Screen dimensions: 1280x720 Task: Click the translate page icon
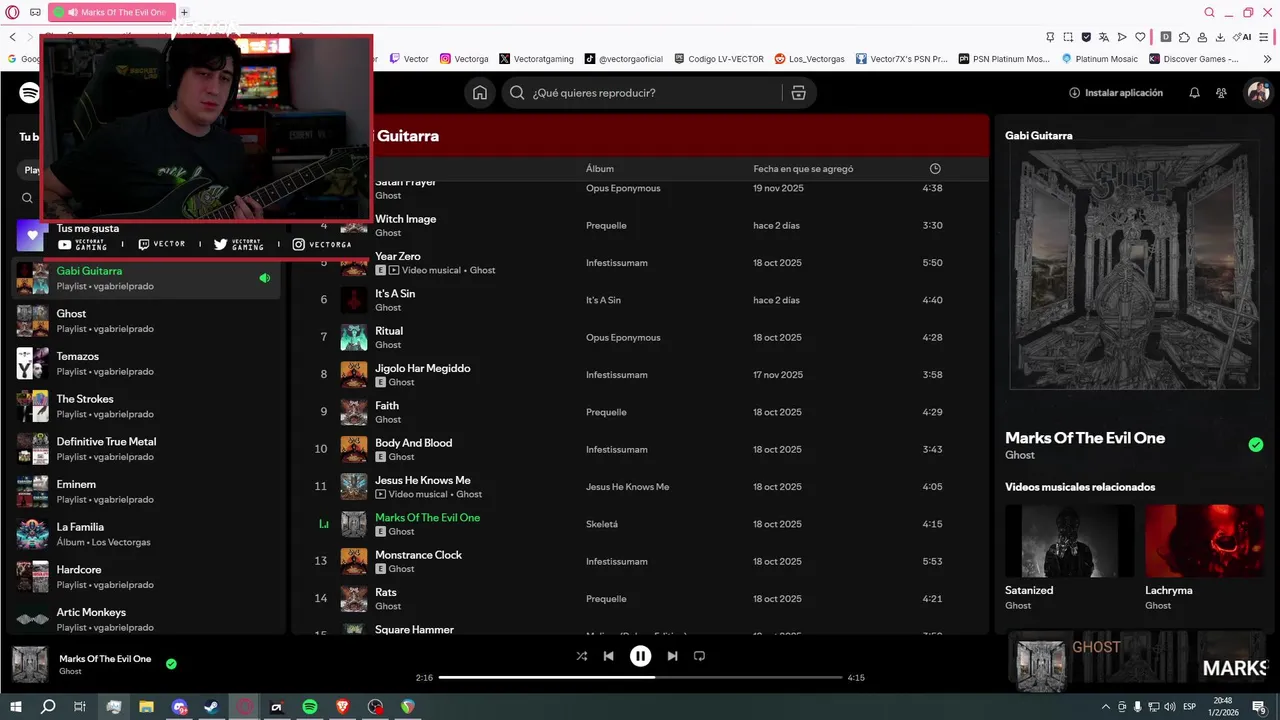[1104, 37]
